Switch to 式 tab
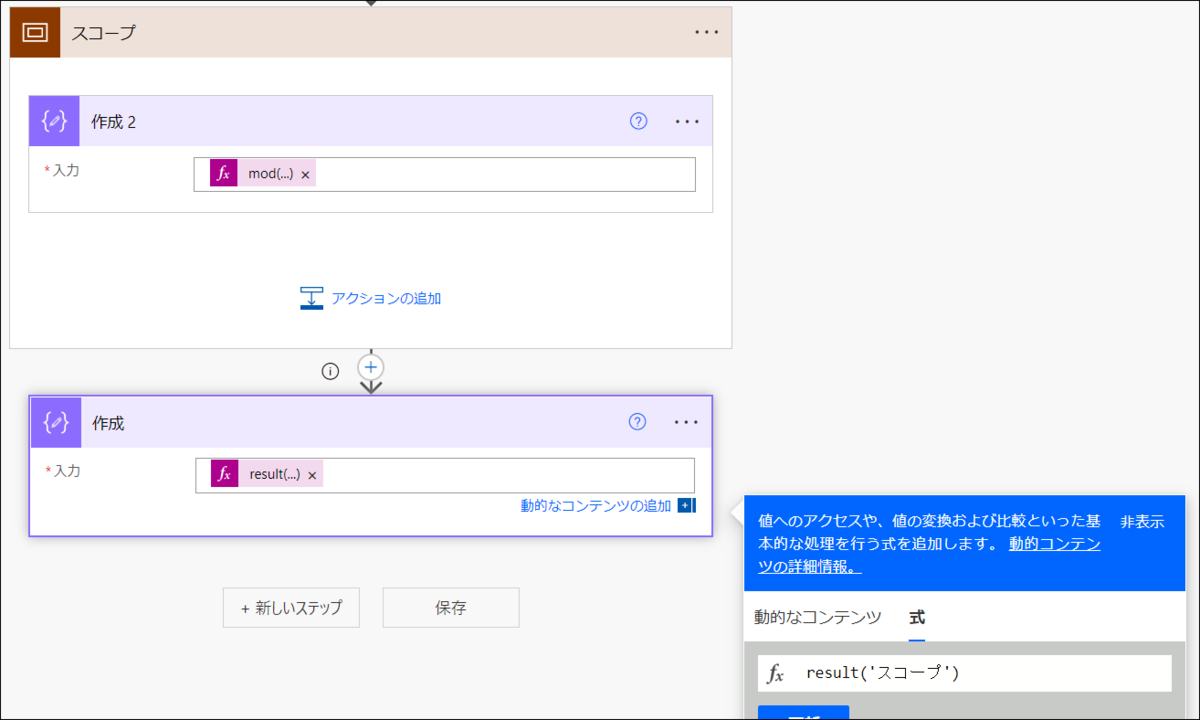 click(x=917, y=617)
